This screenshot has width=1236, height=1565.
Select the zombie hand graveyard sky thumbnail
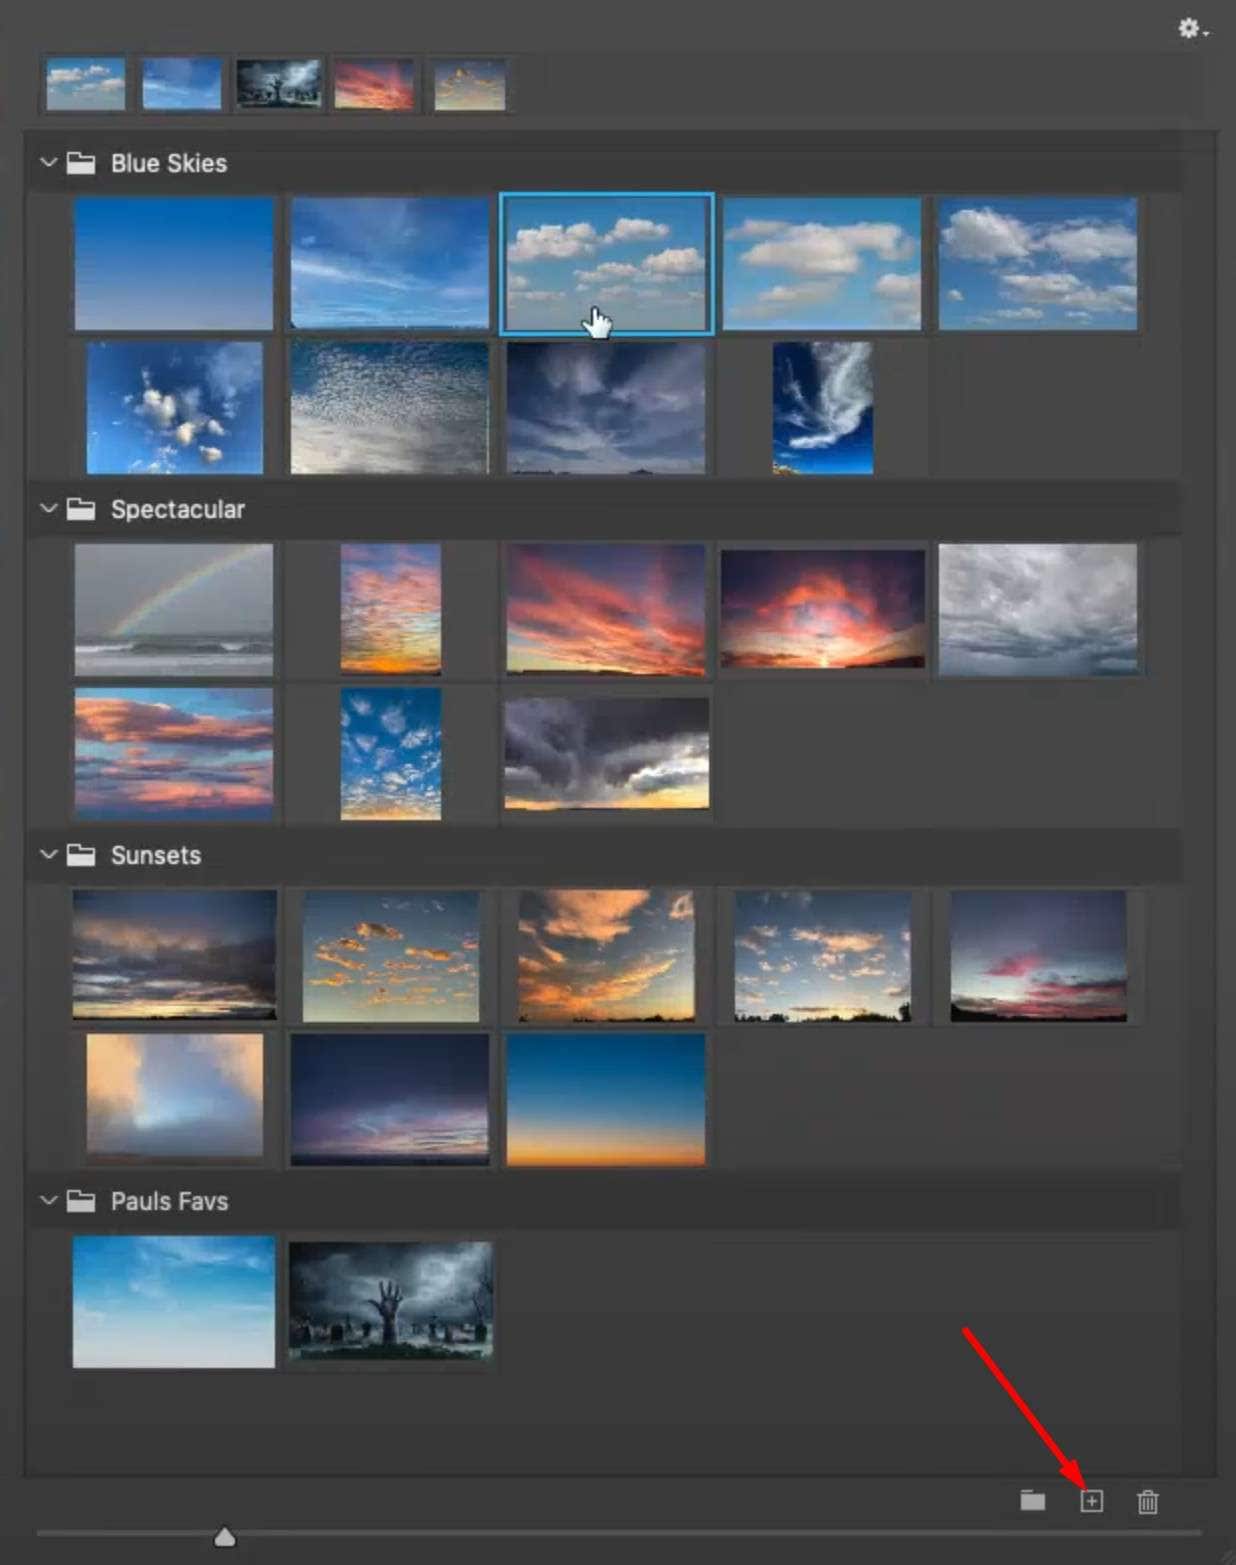pos(391,1301)
